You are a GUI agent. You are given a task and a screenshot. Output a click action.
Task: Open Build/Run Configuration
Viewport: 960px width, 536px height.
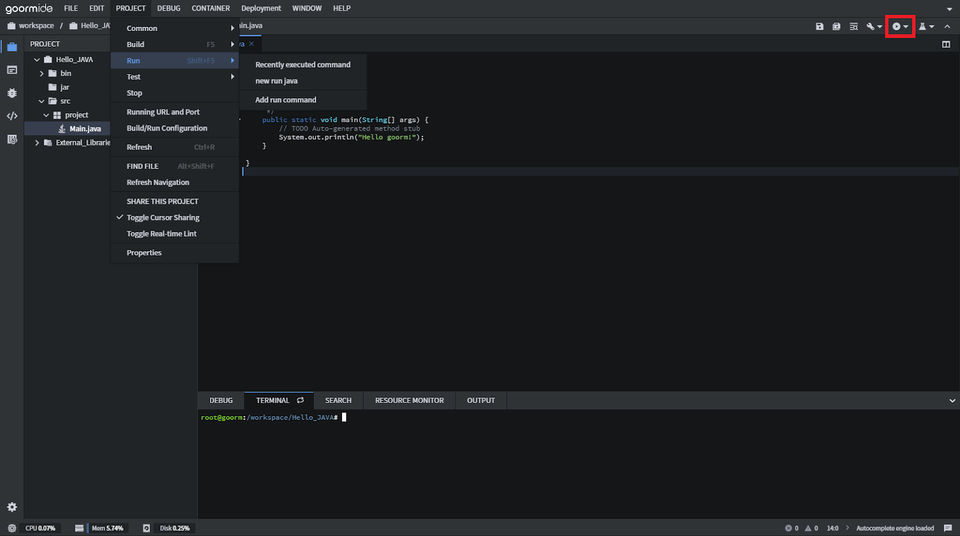[166, 128]
